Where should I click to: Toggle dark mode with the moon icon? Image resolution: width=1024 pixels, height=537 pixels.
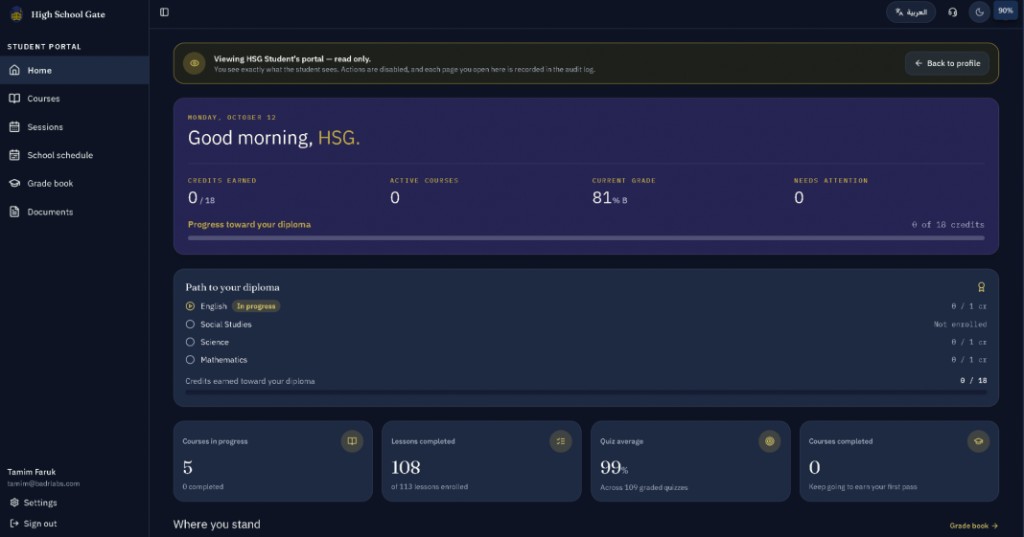(x=979, y=12)
